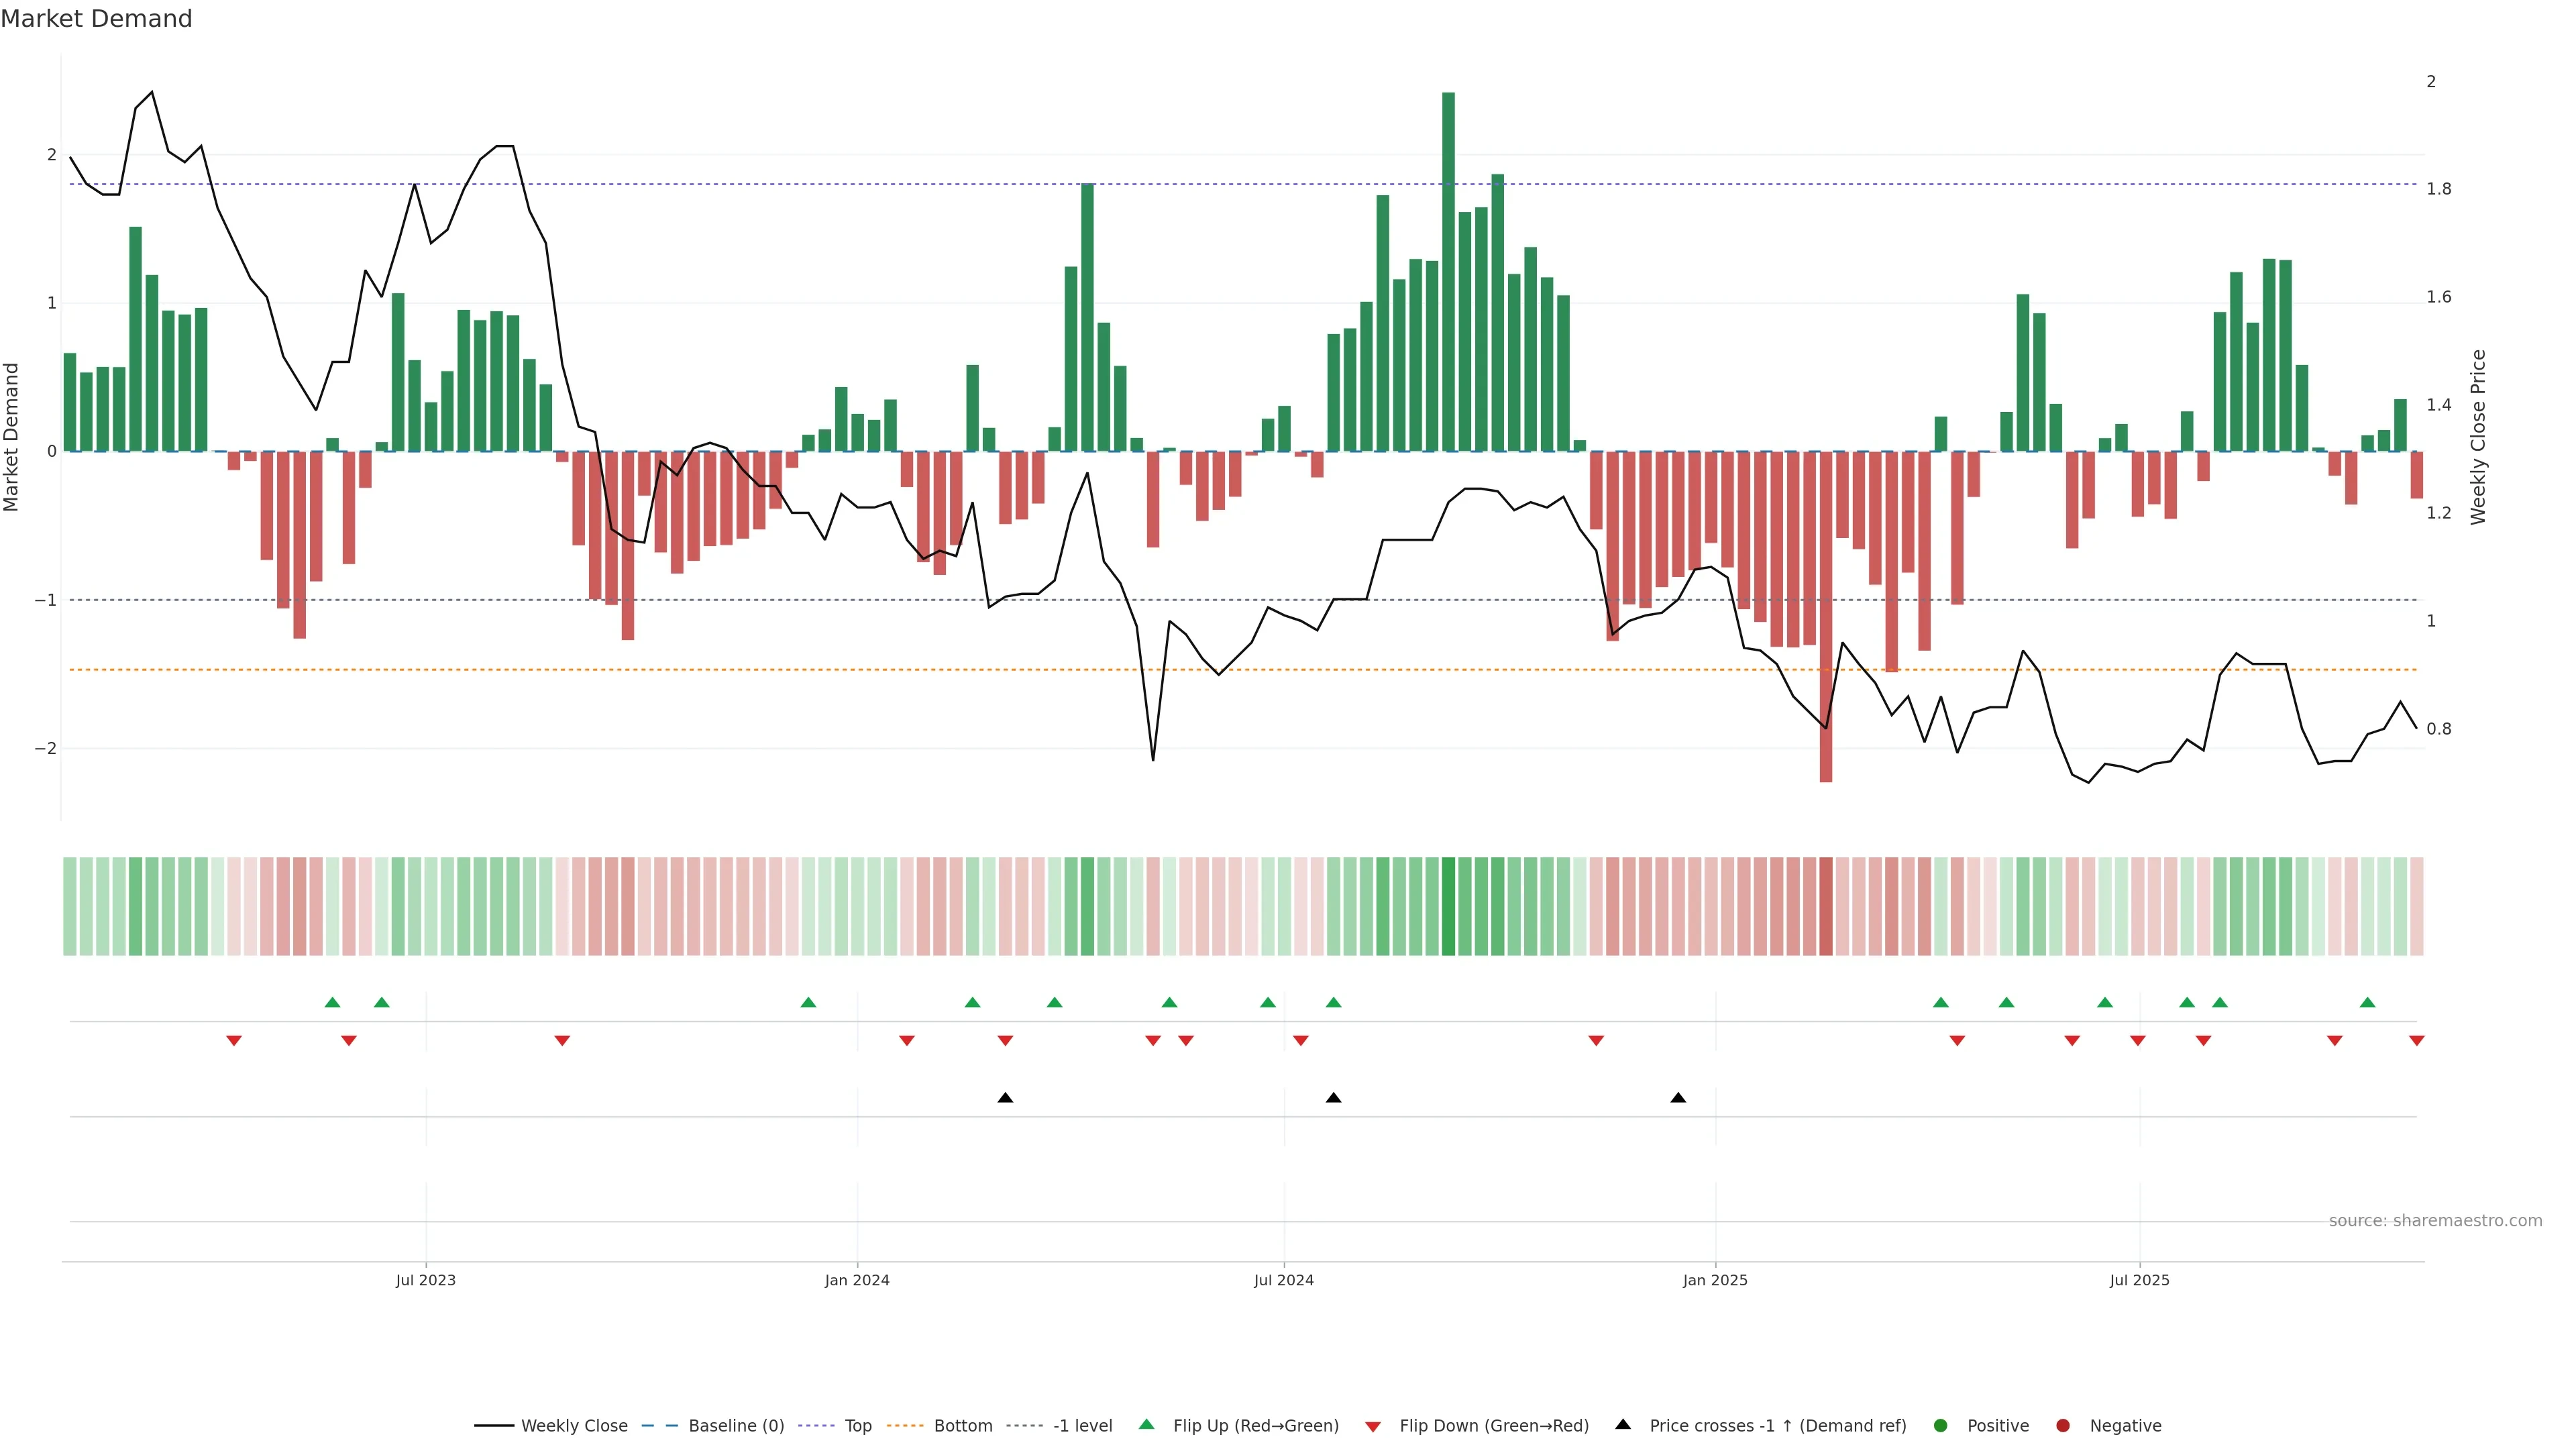
Task: Click the Jul 2024 x-axis label
Action: pos(1283,1280)
